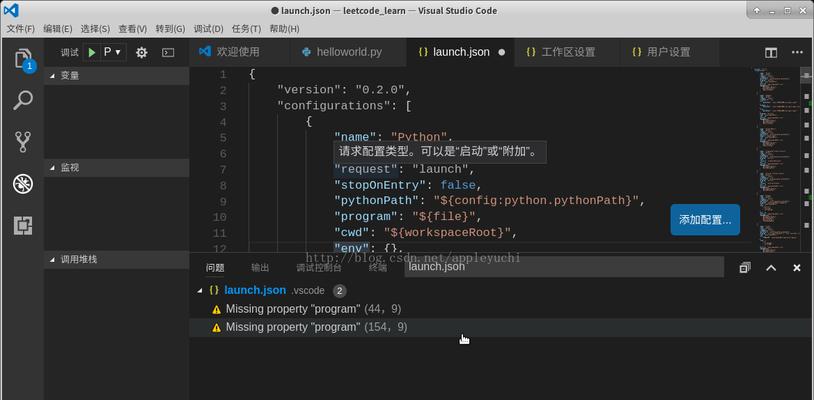
Task: Open the 编辑(E) menu
Action: pyautogui.click(x=58, y=29)
